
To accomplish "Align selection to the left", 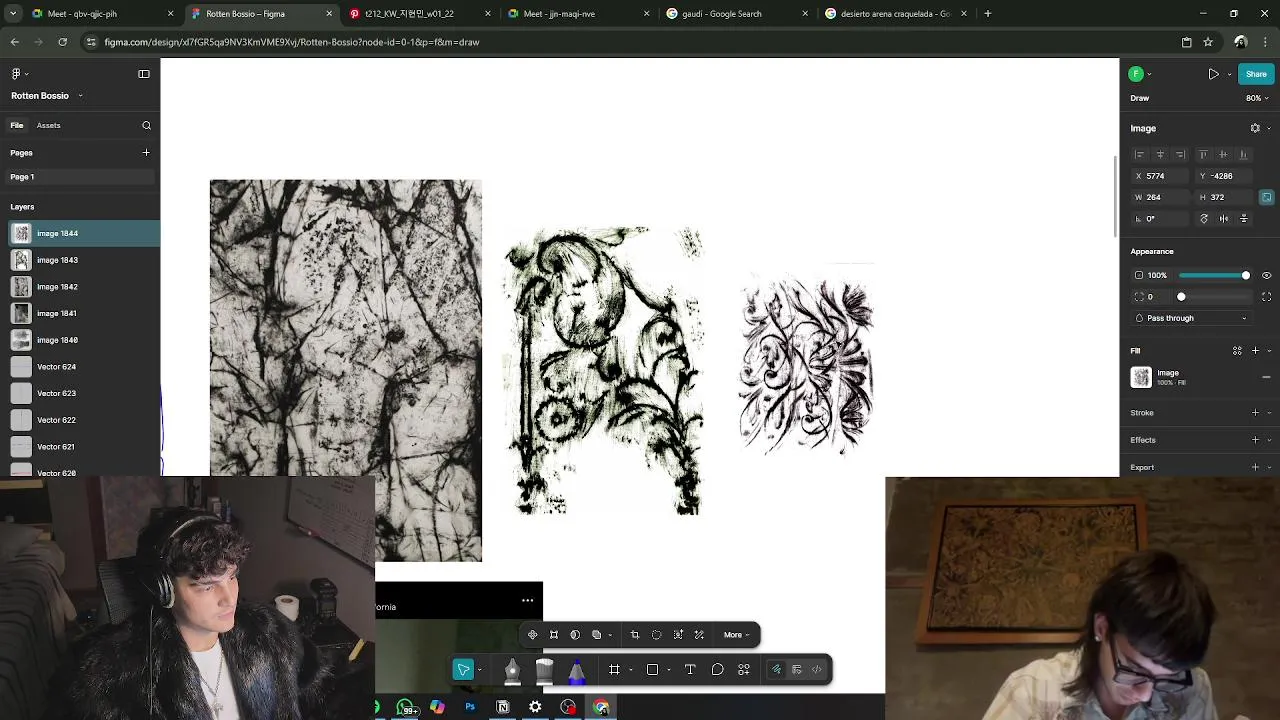I will coord(1139,155).
